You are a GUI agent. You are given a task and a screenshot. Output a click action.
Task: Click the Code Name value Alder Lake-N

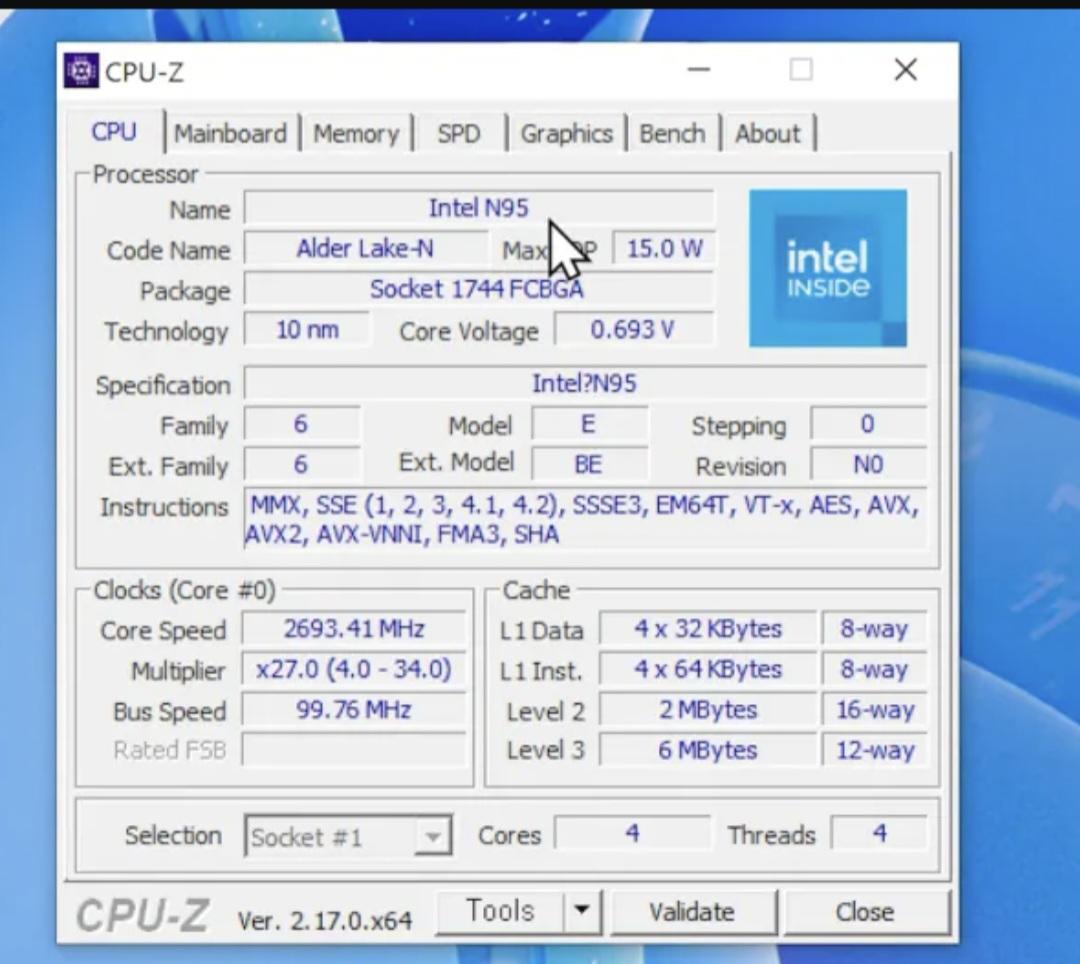point(366,248)
